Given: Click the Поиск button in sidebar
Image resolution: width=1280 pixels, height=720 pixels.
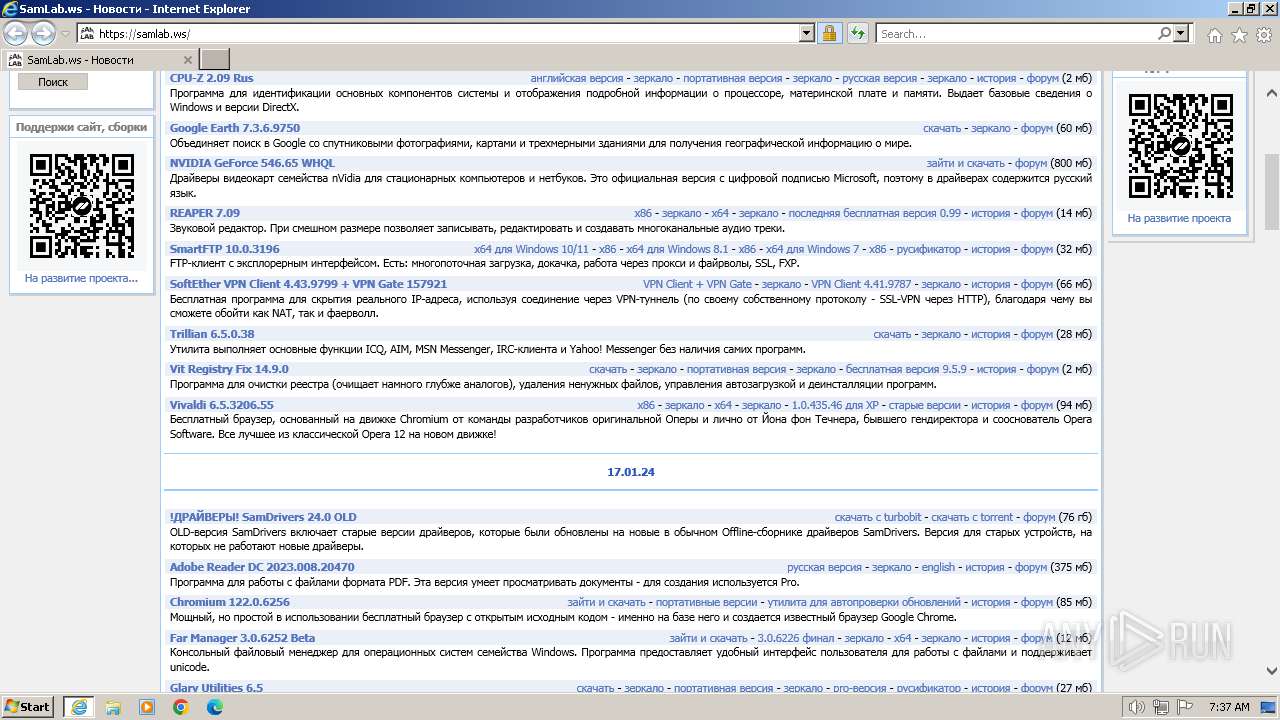Looking at the screenshot, I should click(x=53, y=82).
